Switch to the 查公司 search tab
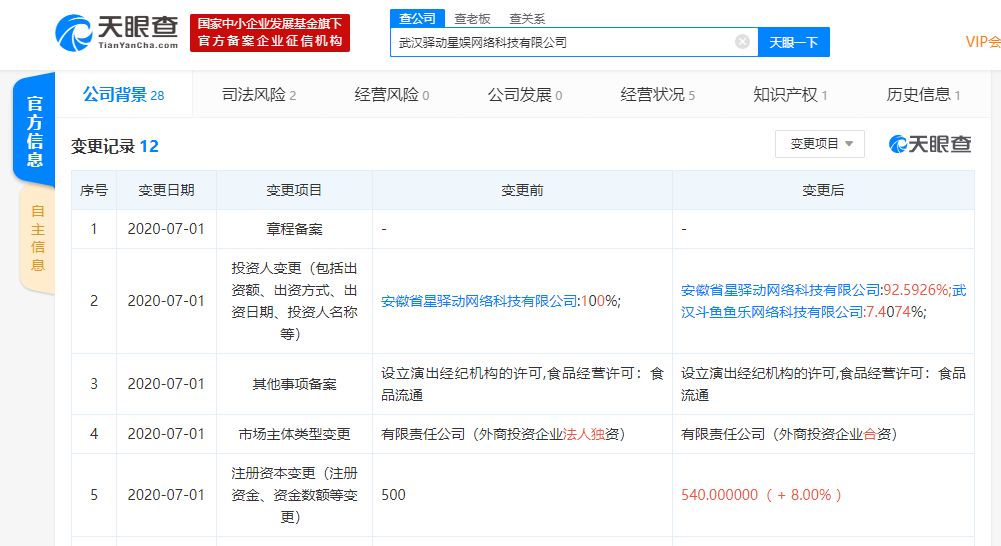This screenshot has height=546, width=1001. tap(417, 18)
